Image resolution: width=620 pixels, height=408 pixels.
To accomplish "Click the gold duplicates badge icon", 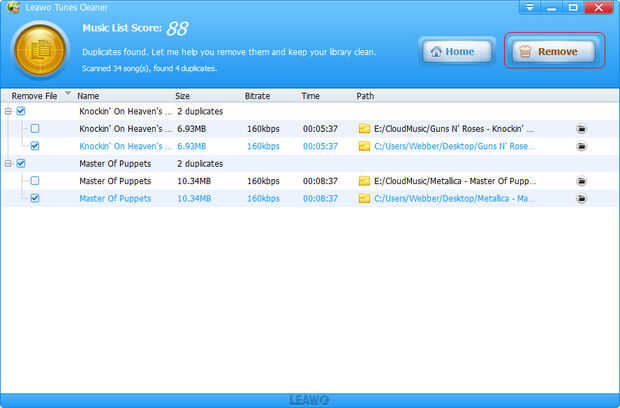I will pos(40,50).
